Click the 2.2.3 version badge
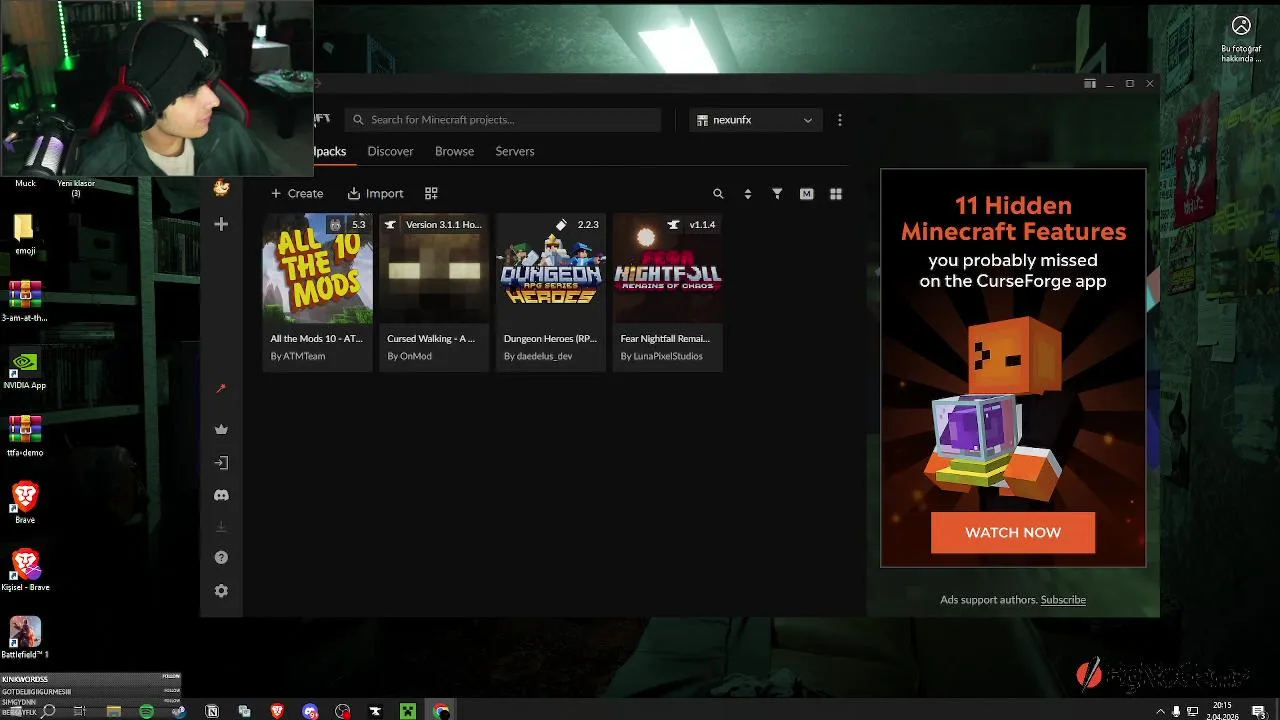1280x720 pixels. [578, 225]
